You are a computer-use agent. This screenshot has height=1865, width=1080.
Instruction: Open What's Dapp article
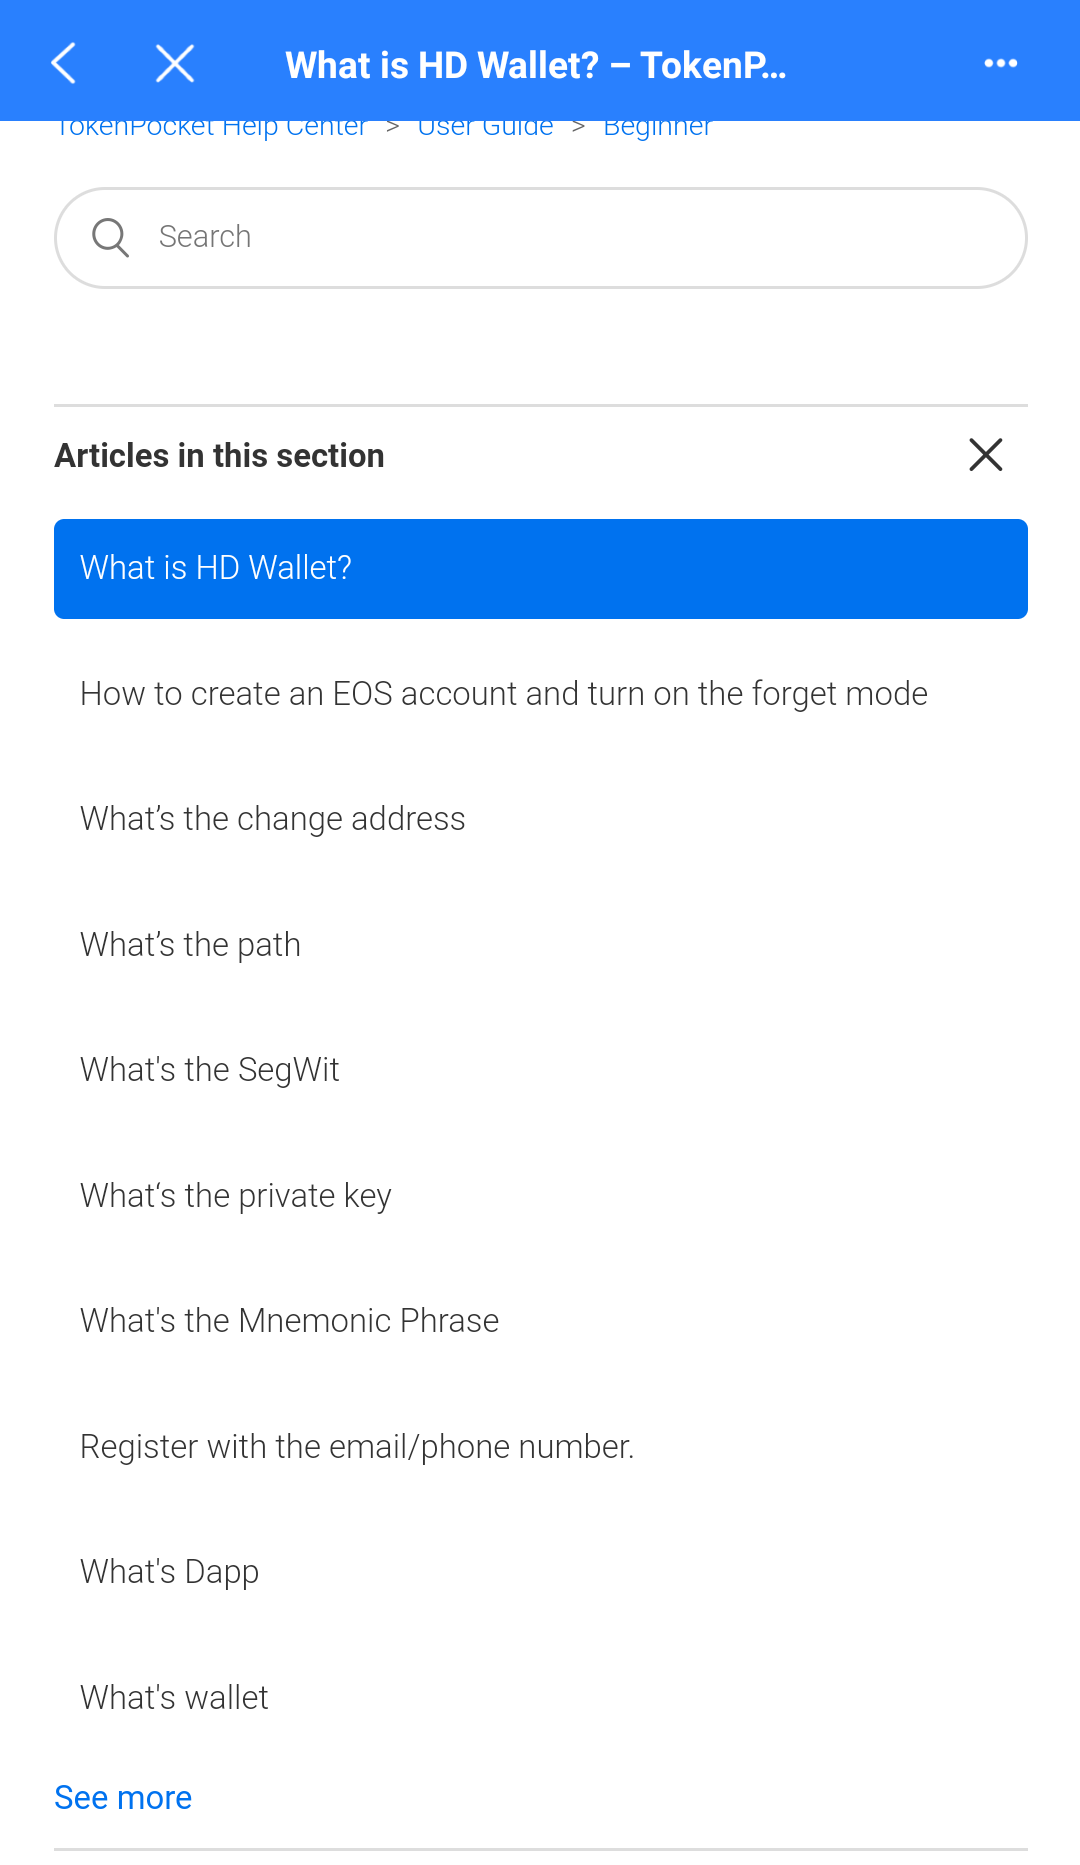170,1572
